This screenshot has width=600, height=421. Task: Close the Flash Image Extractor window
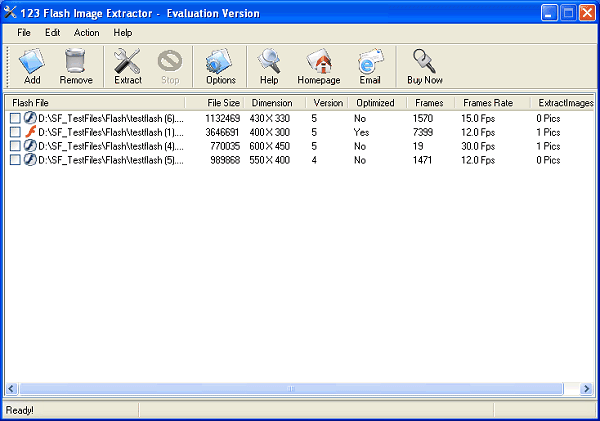(x=587, y=13)
